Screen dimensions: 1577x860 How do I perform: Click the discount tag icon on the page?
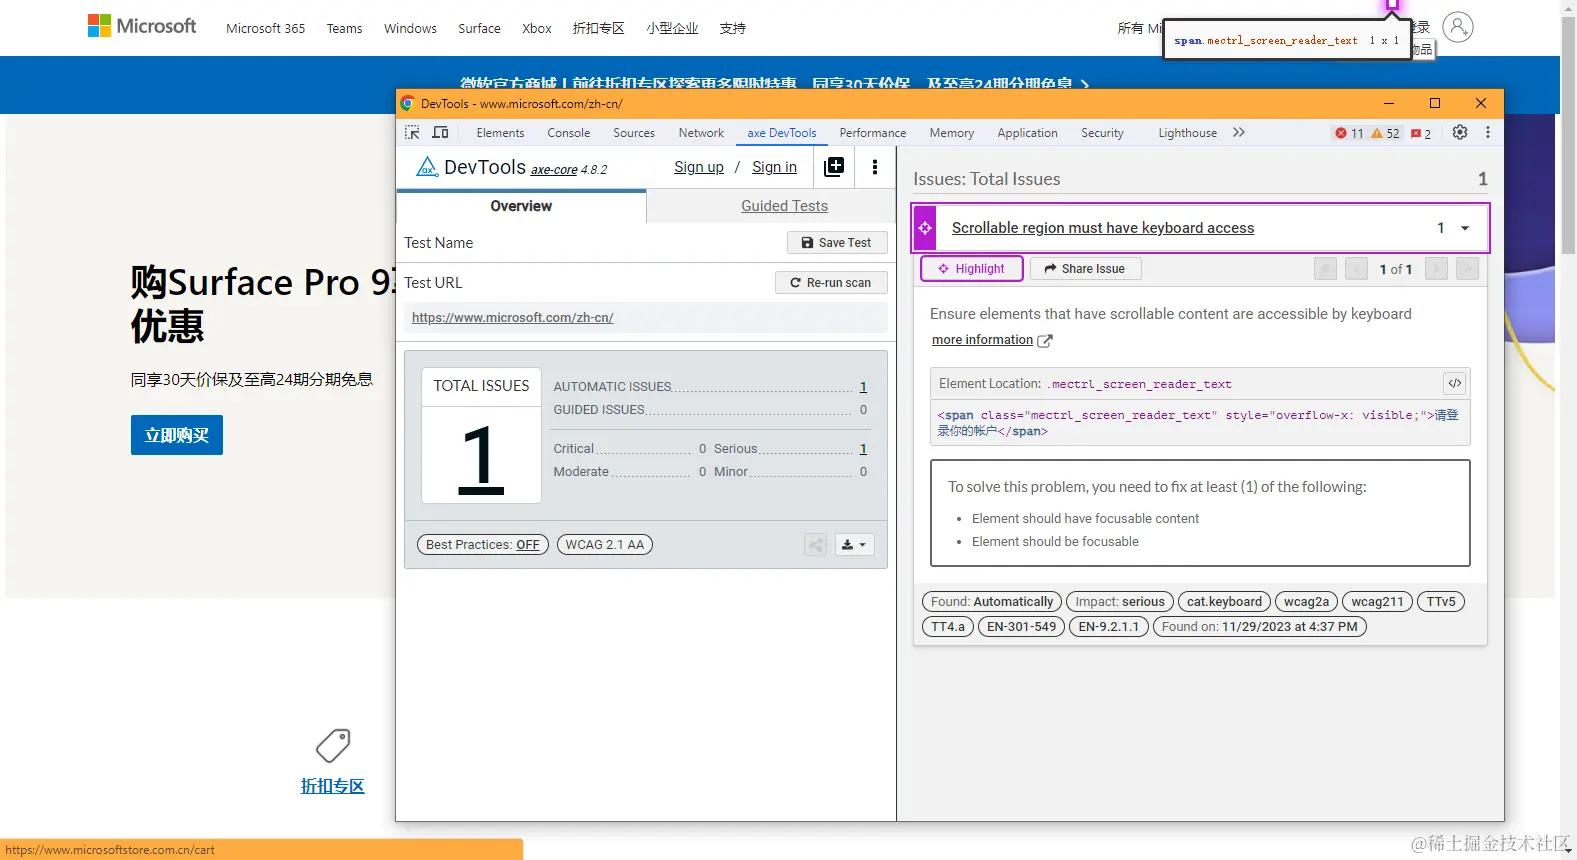point(333,746)
